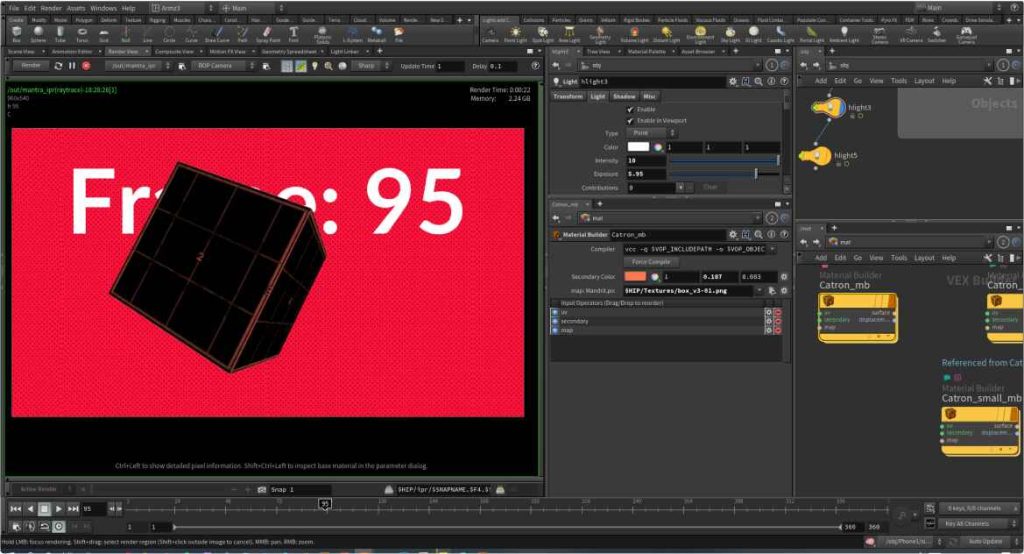Add a Camera from the lights shelf

tap(490, 34)
